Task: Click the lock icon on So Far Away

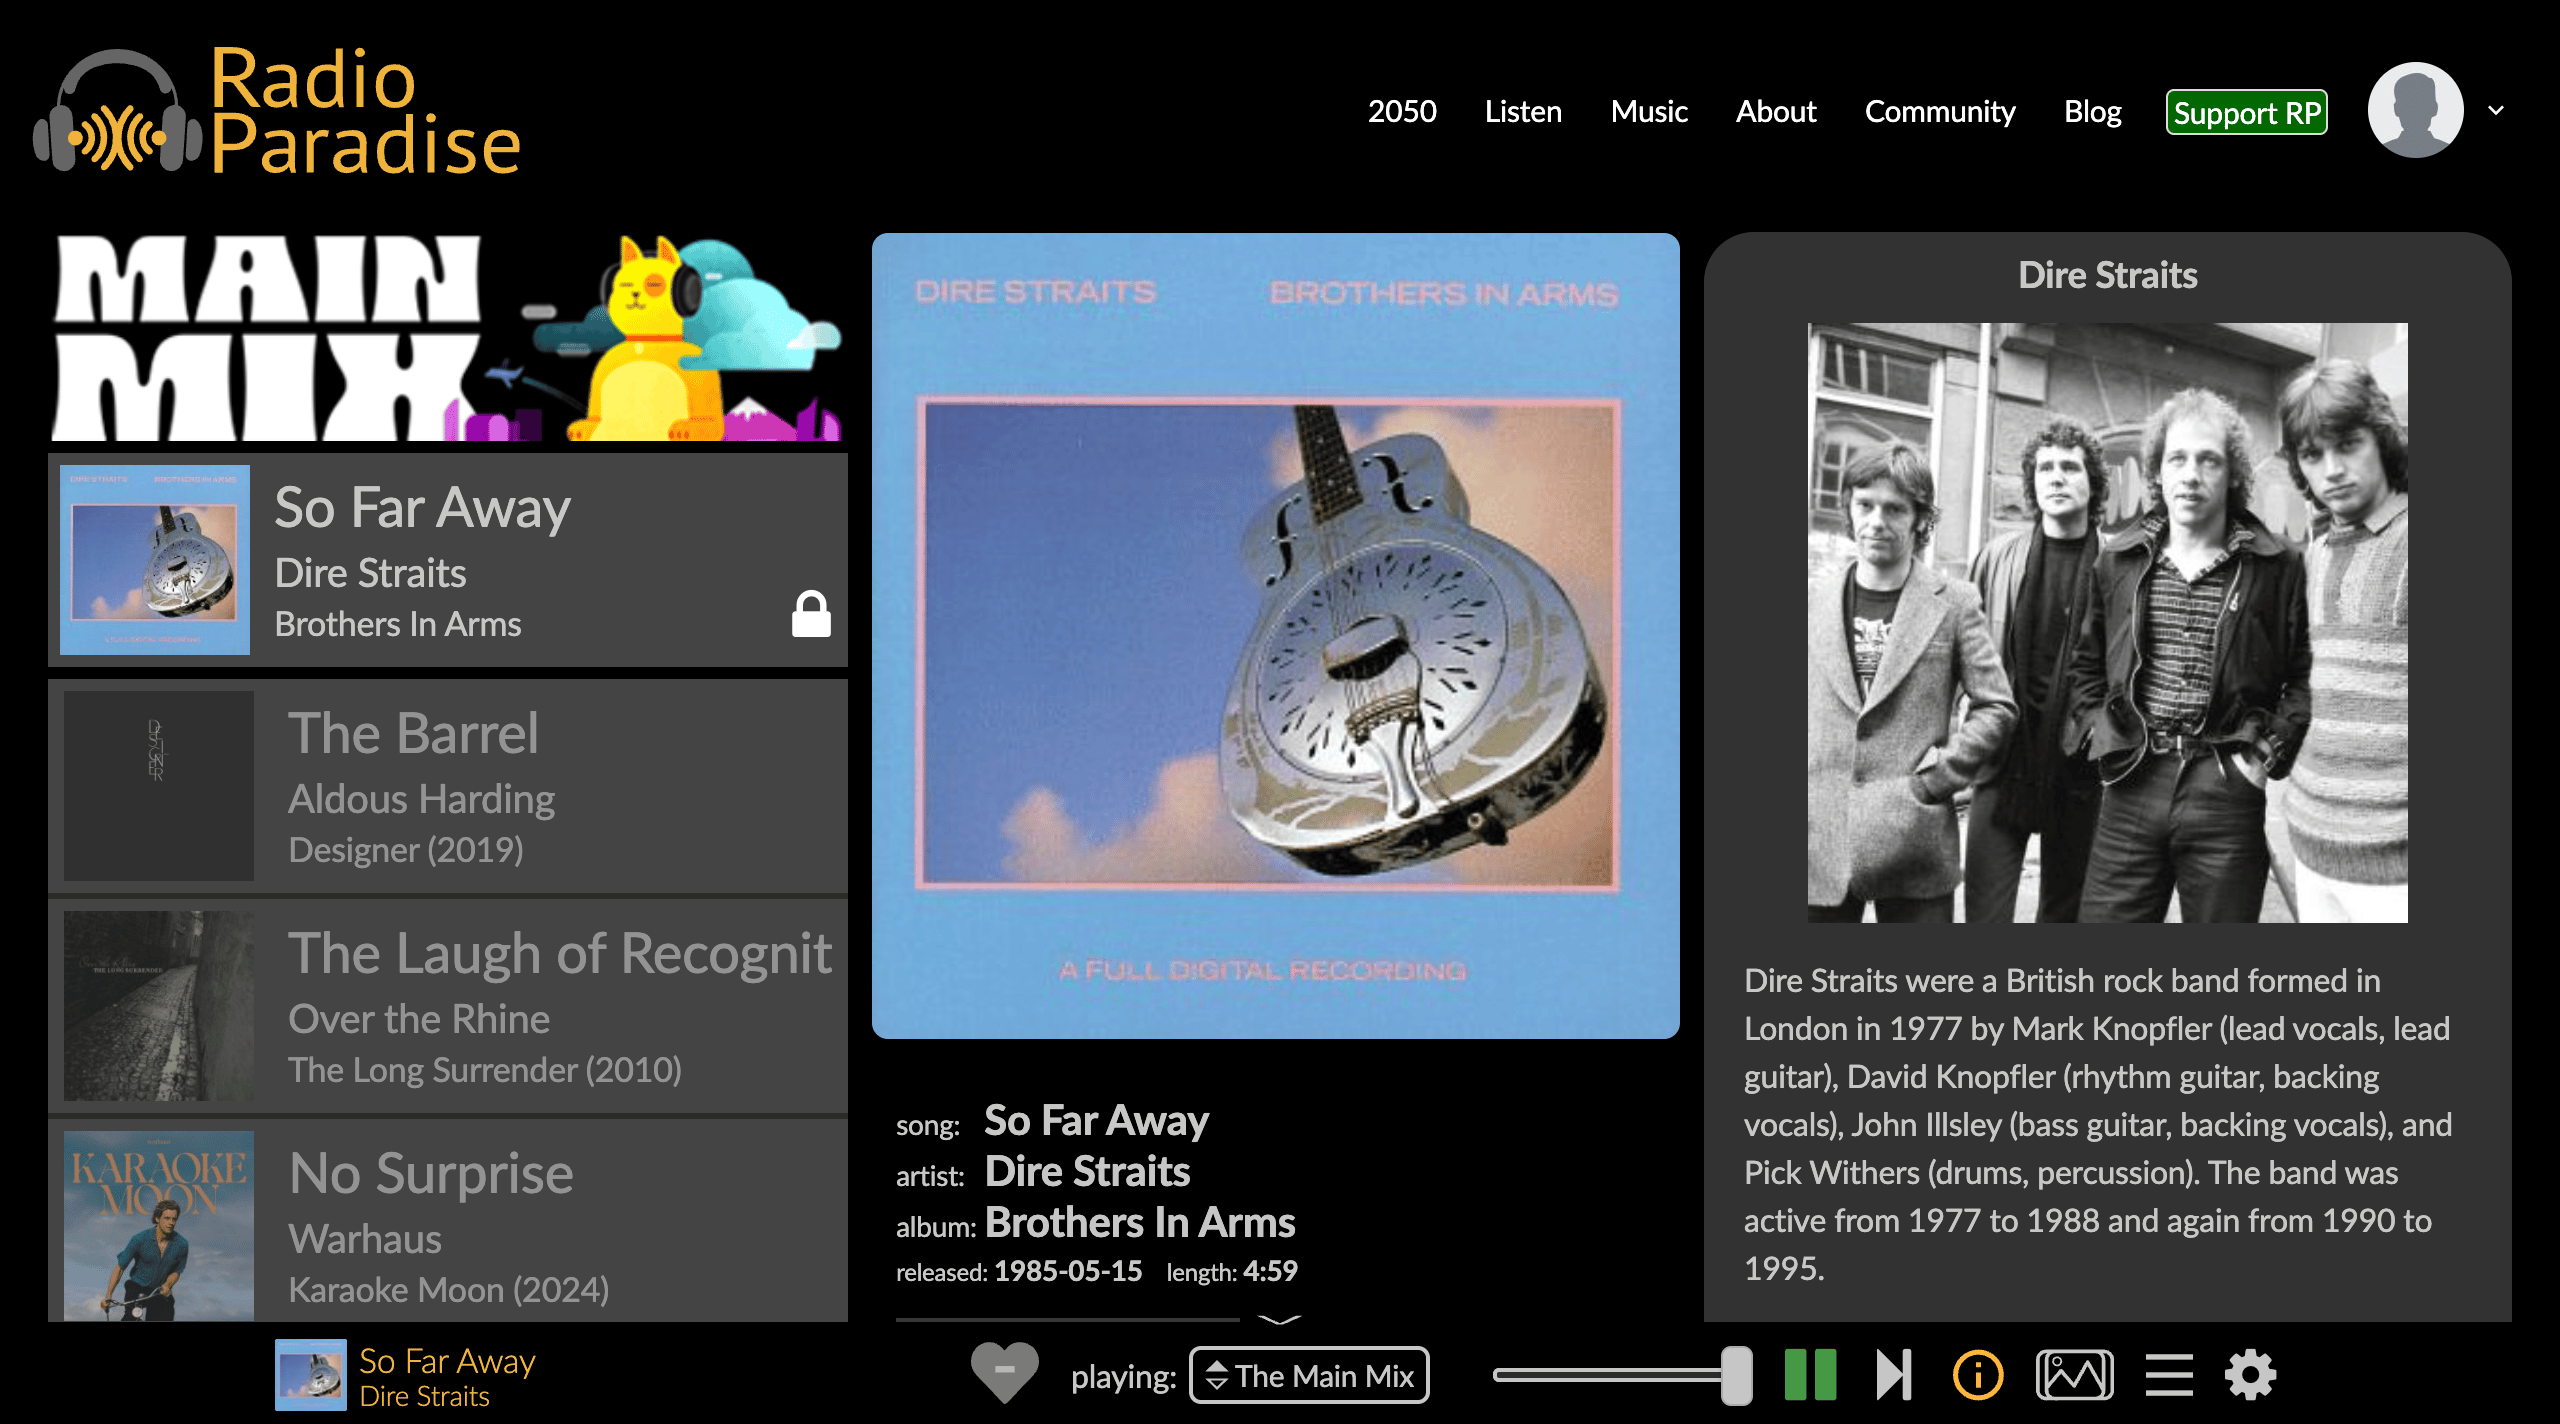Action: point(811,614)
